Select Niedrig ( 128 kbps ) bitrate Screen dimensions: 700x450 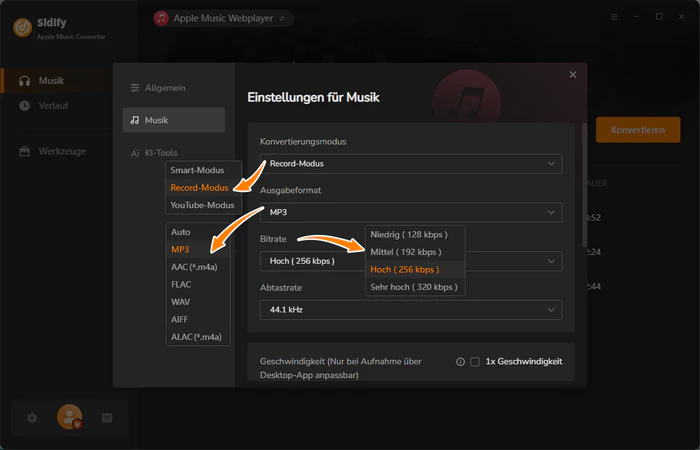pyautogui.click(x=415, y=235)
